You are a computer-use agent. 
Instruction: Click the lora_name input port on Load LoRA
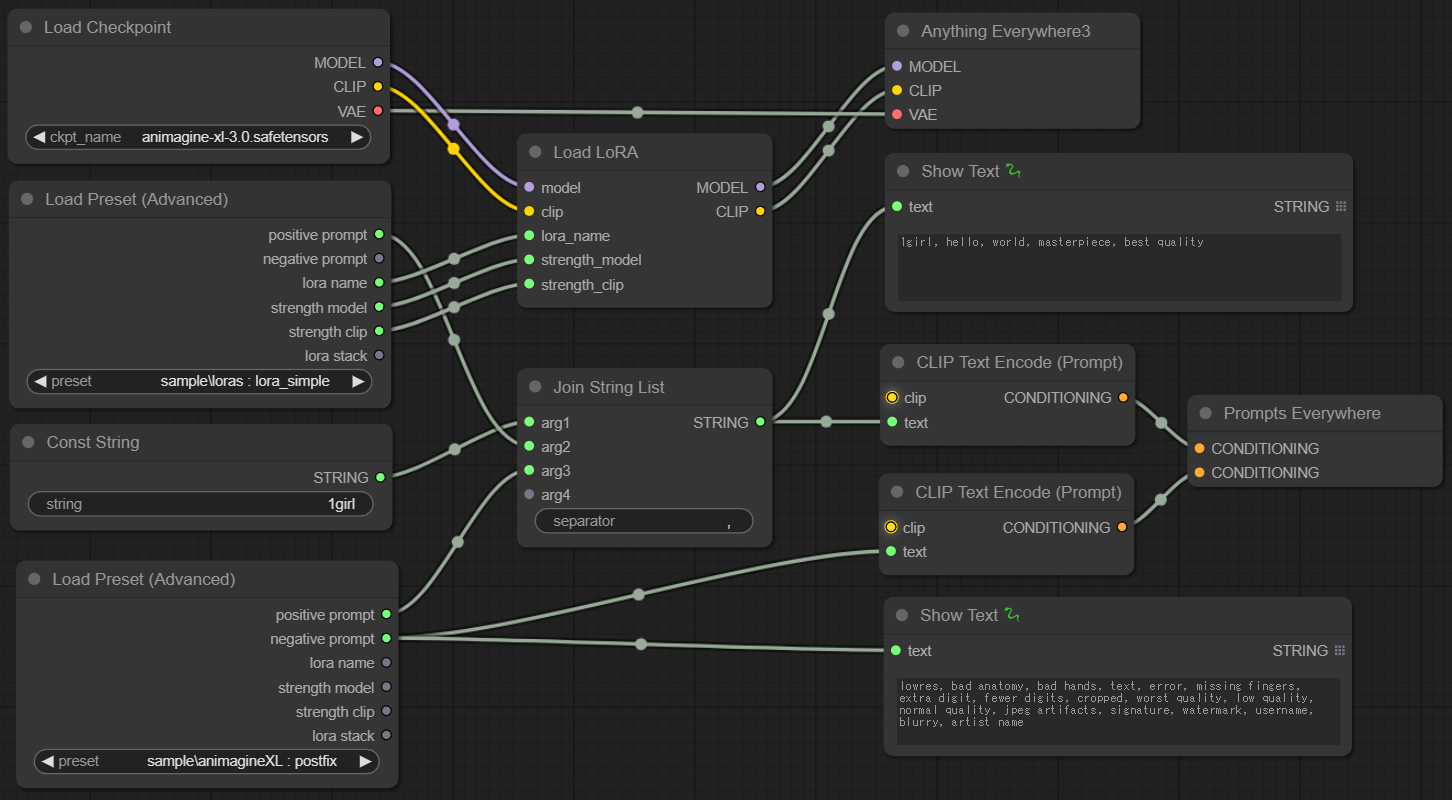[x=529, y=236]
